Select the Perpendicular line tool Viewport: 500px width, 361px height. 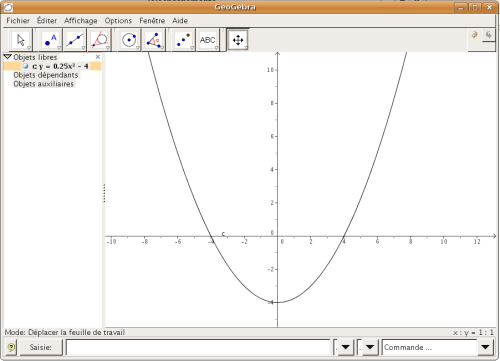tap(99, 40)
